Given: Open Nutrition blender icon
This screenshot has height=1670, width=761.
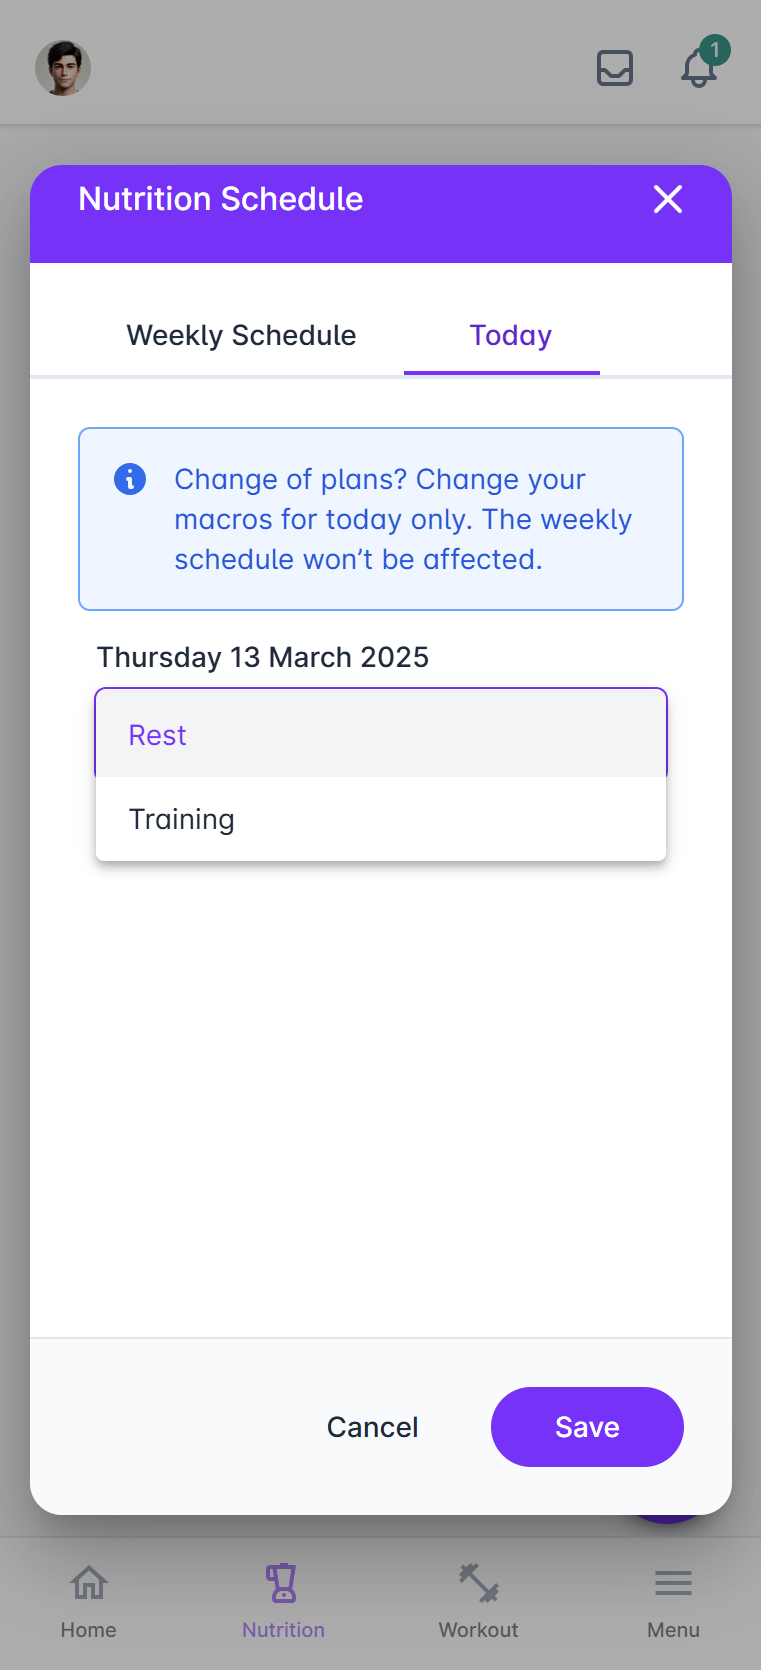Looking at the screenshot, I should pos(283,1583).
